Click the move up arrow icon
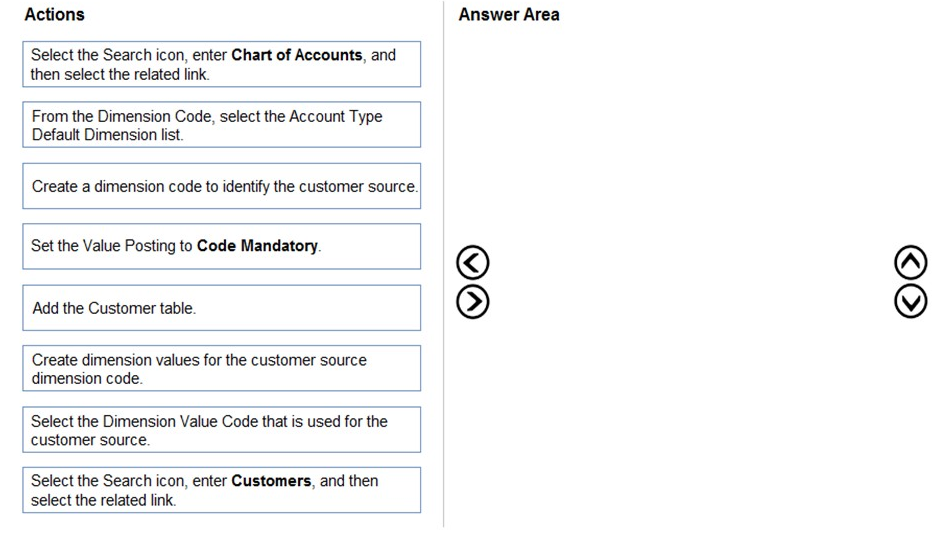Image resolution: width=950 pixels, height=538 pixels. 910,263
